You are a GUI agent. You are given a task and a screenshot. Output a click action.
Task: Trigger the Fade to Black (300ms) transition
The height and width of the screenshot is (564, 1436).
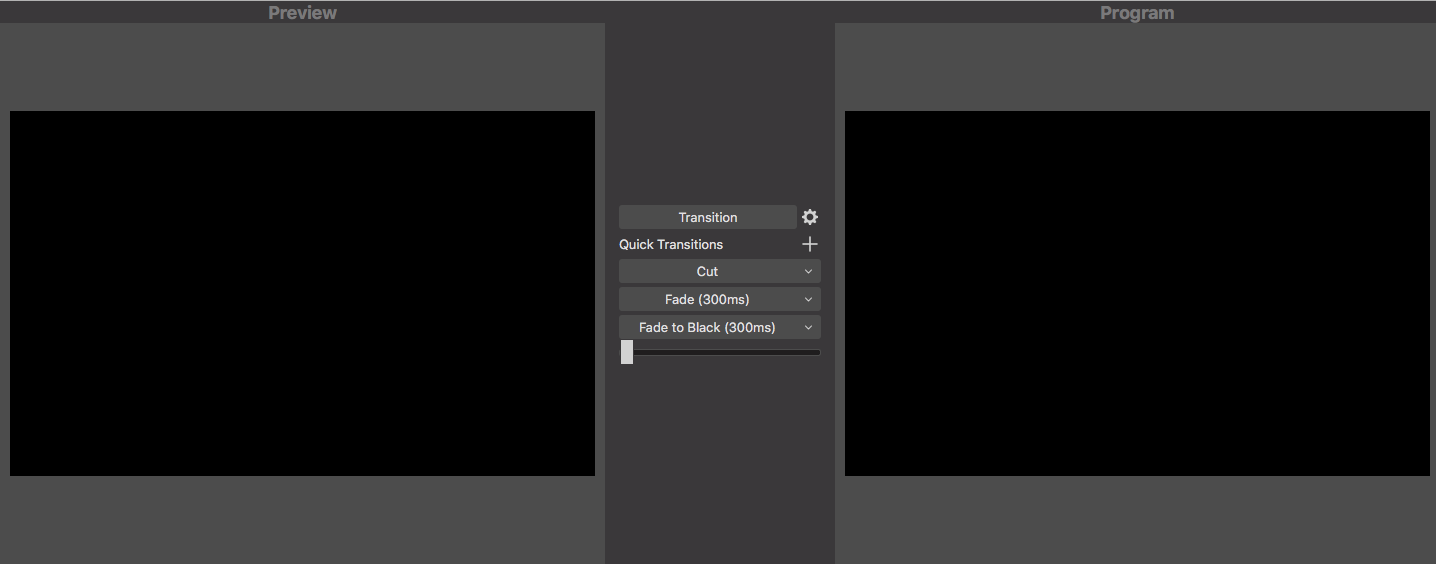click(707, 327)
